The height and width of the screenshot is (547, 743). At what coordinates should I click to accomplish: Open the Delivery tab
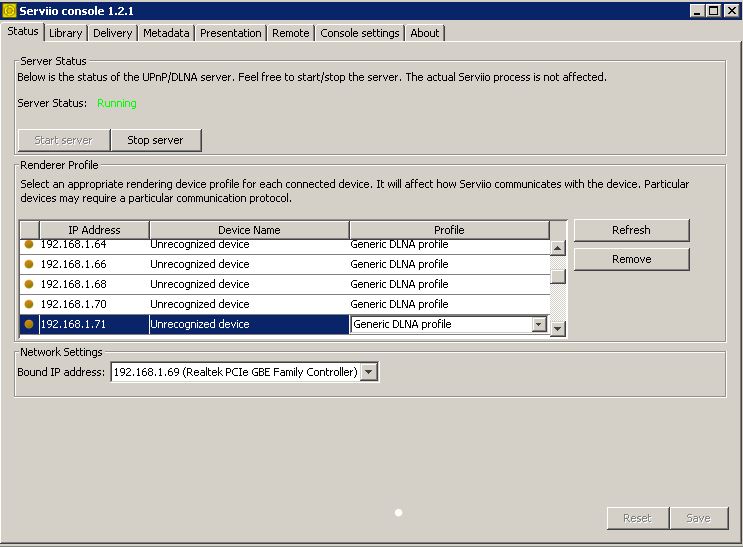coord(113,33)
